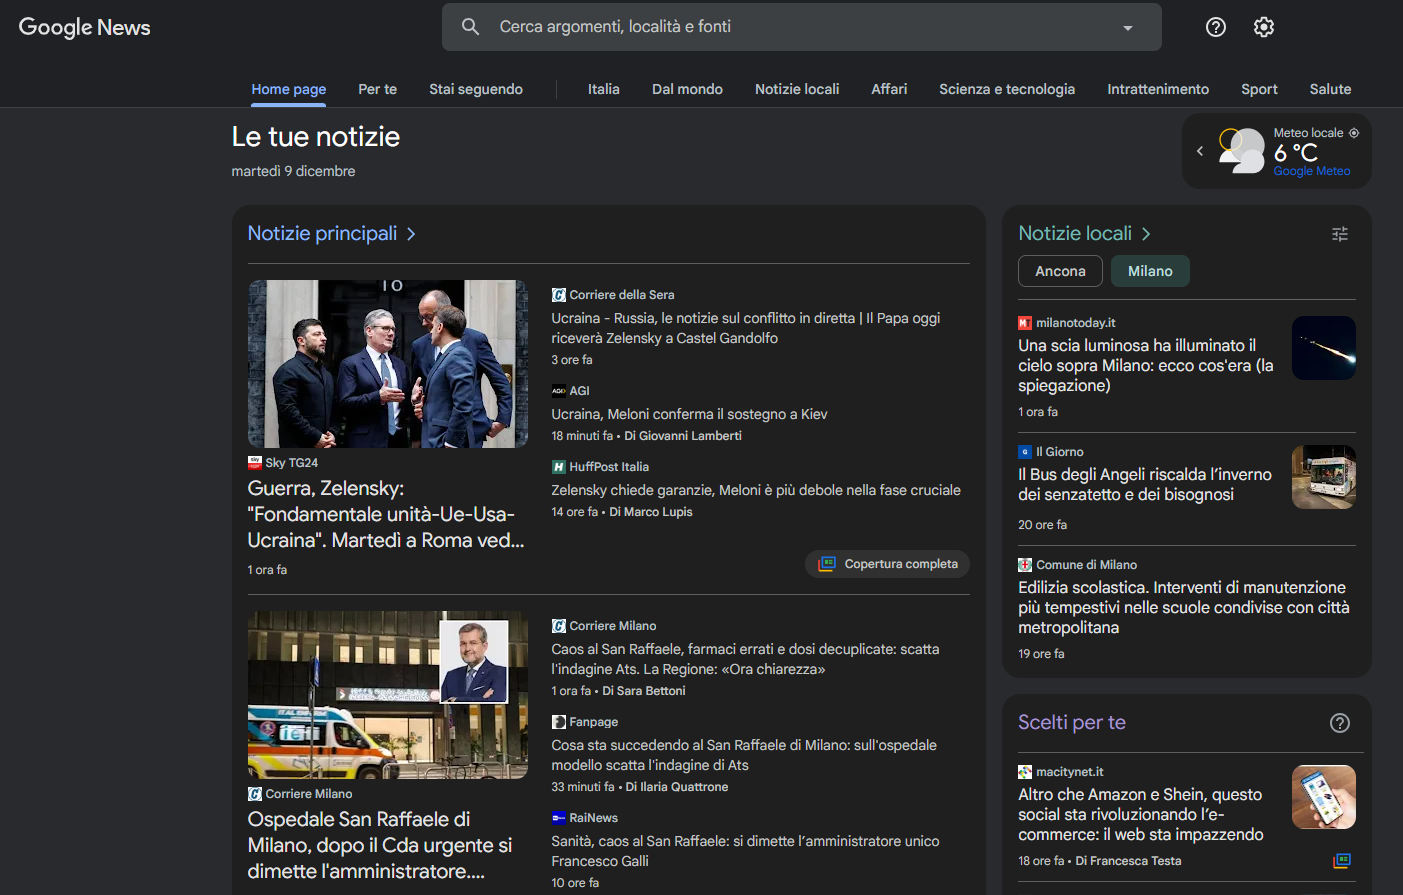1403x895 pixels.
Task: Switch to the Per te tab
Action: point(377,89)
